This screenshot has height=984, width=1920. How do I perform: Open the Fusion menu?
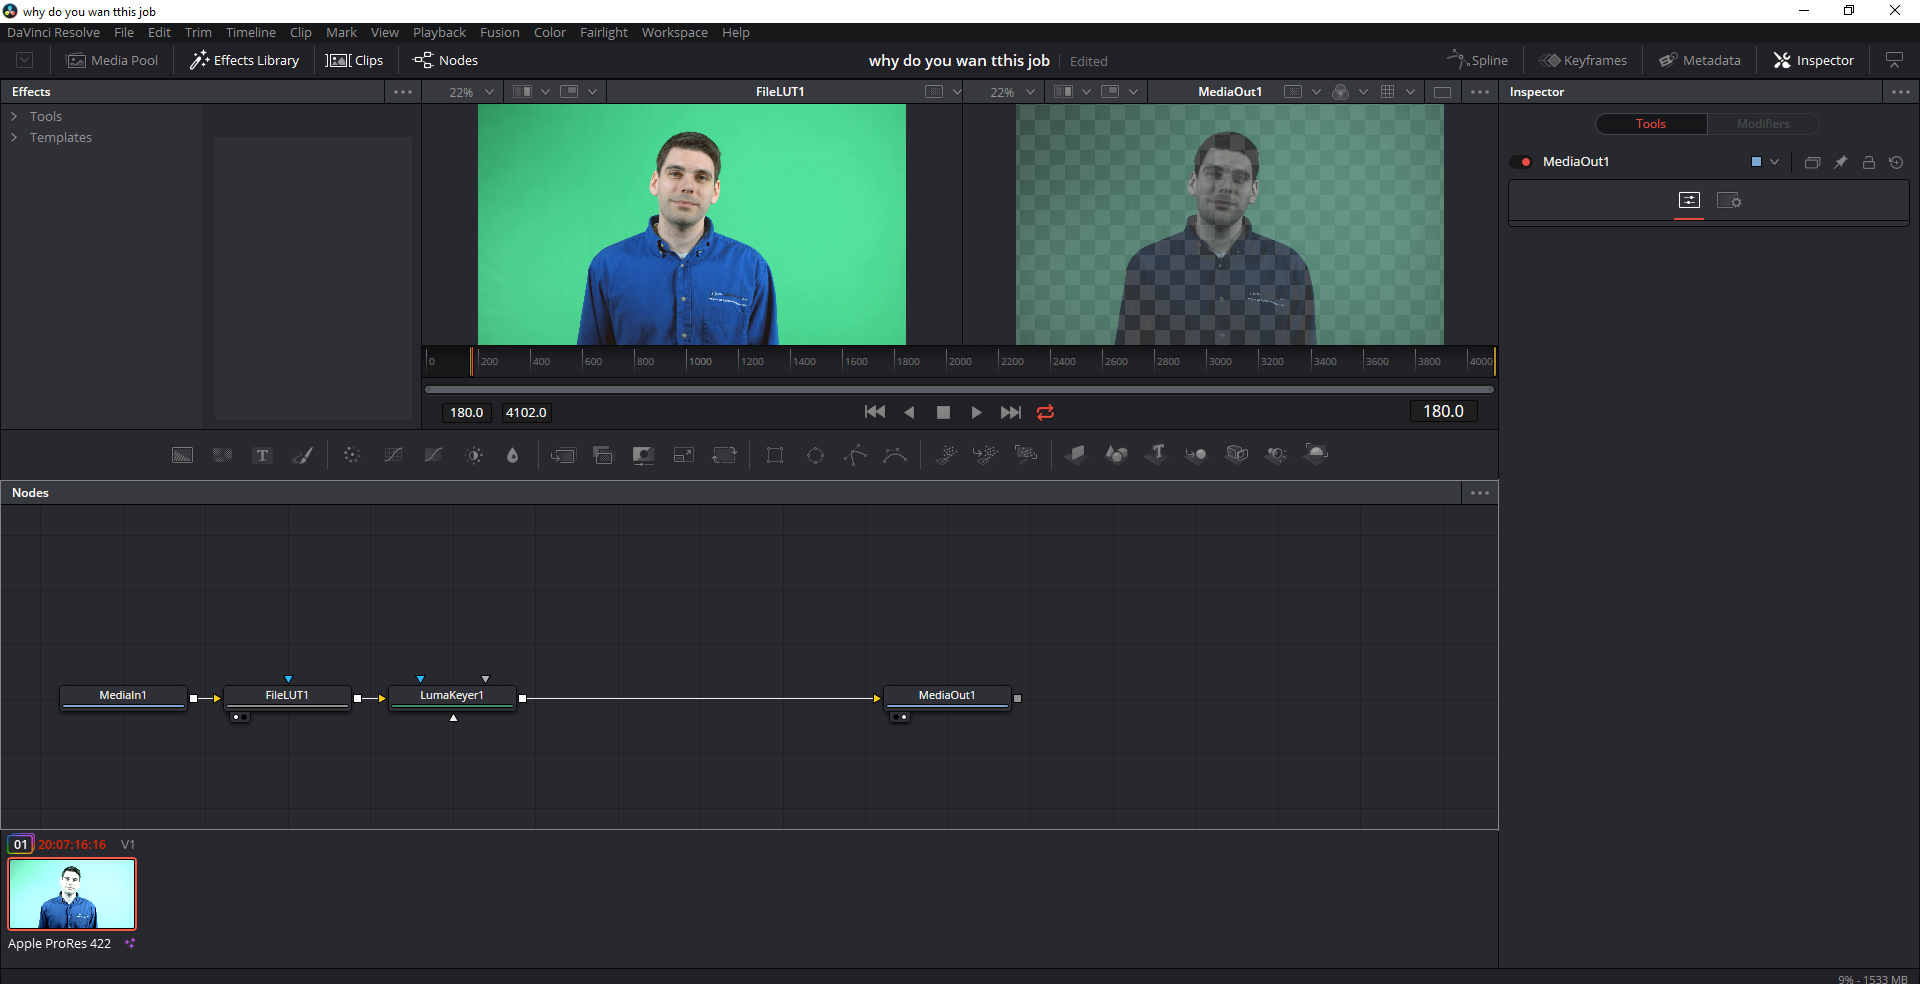(x=500, y=33)
